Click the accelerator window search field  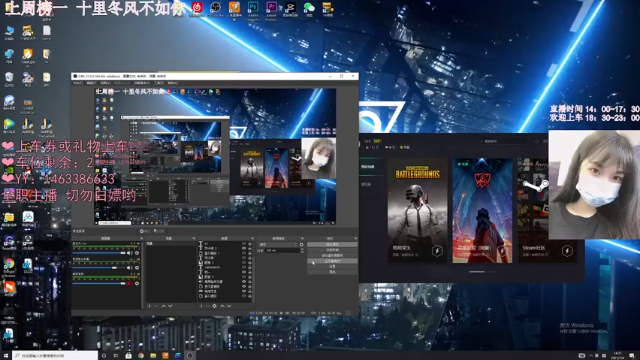(503, 141)
